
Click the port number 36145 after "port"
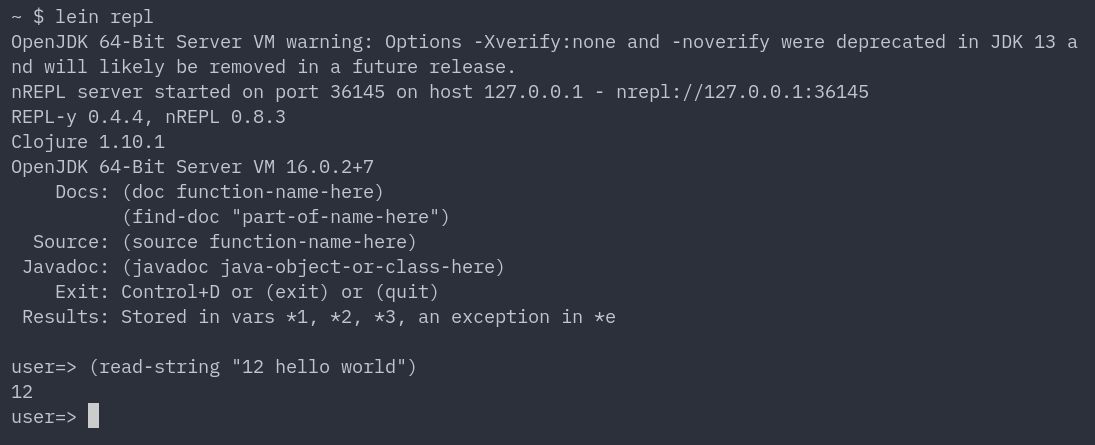(357, 92)
